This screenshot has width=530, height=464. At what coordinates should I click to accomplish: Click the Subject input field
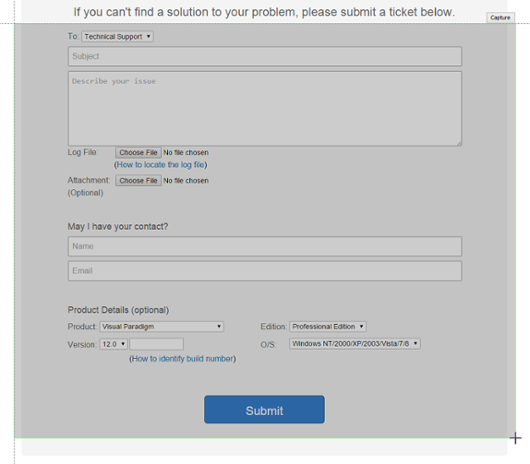[x=265, y=56]
